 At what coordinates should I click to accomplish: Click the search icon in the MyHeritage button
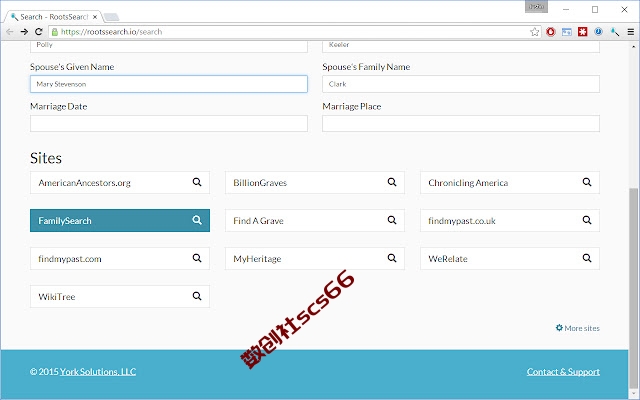(392, 258)
